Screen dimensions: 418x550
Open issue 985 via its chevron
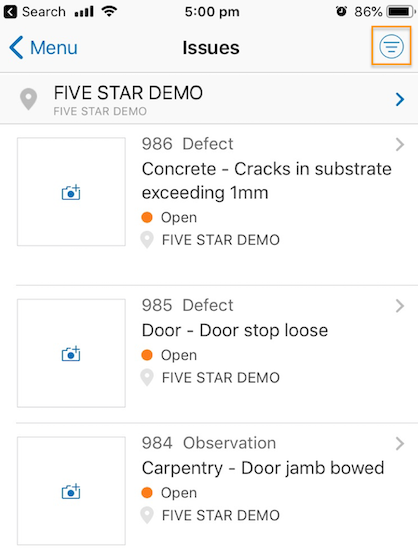click(400, 306)
